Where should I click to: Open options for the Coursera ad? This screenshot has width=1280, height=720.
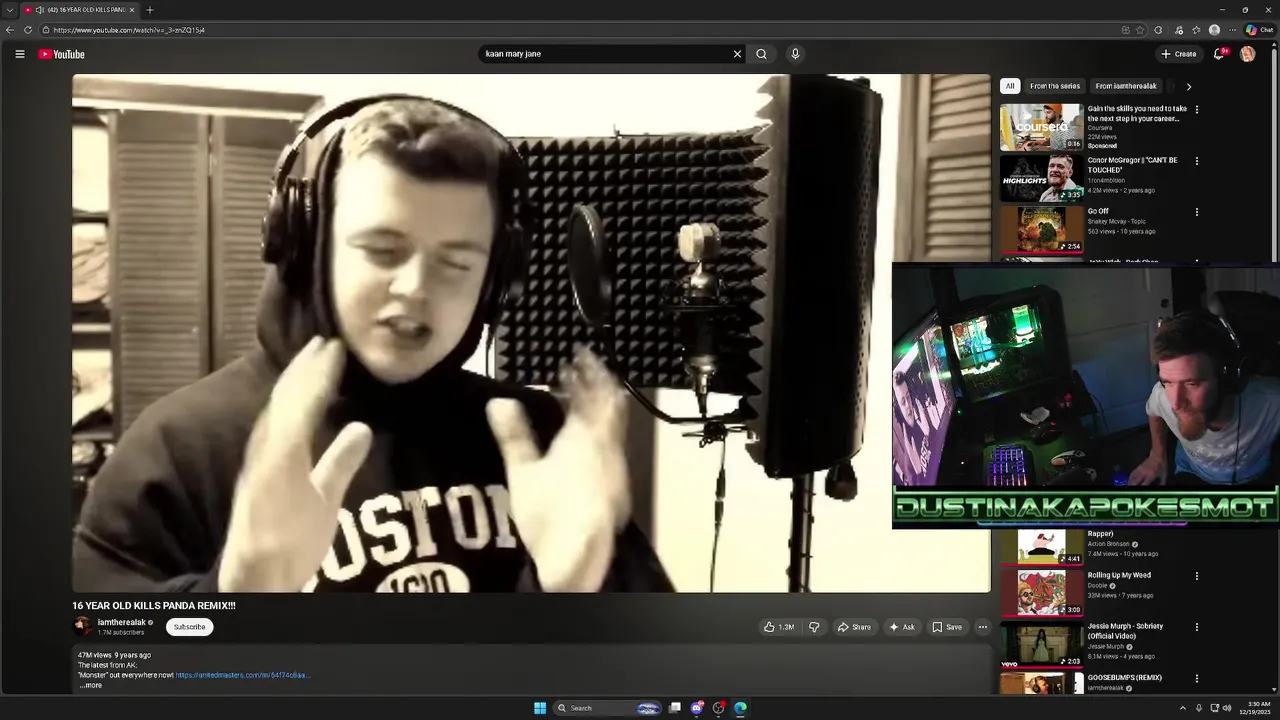1196,110
